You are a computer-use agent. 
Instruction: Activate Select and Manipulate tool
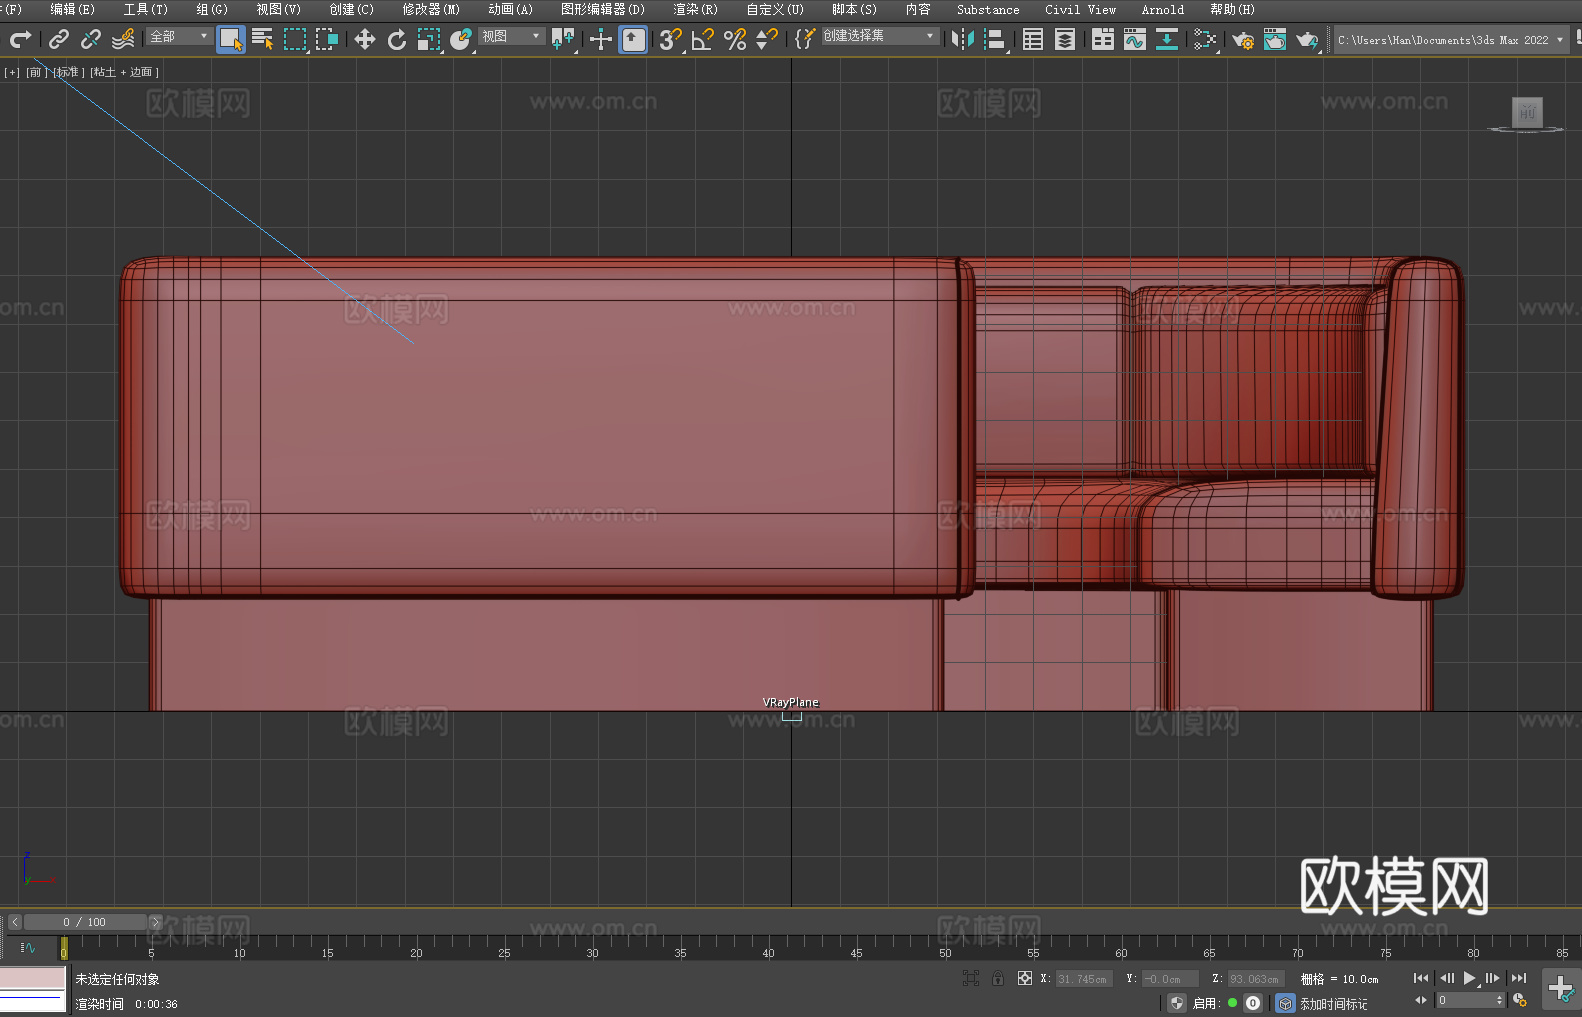[x=600, y=39]
